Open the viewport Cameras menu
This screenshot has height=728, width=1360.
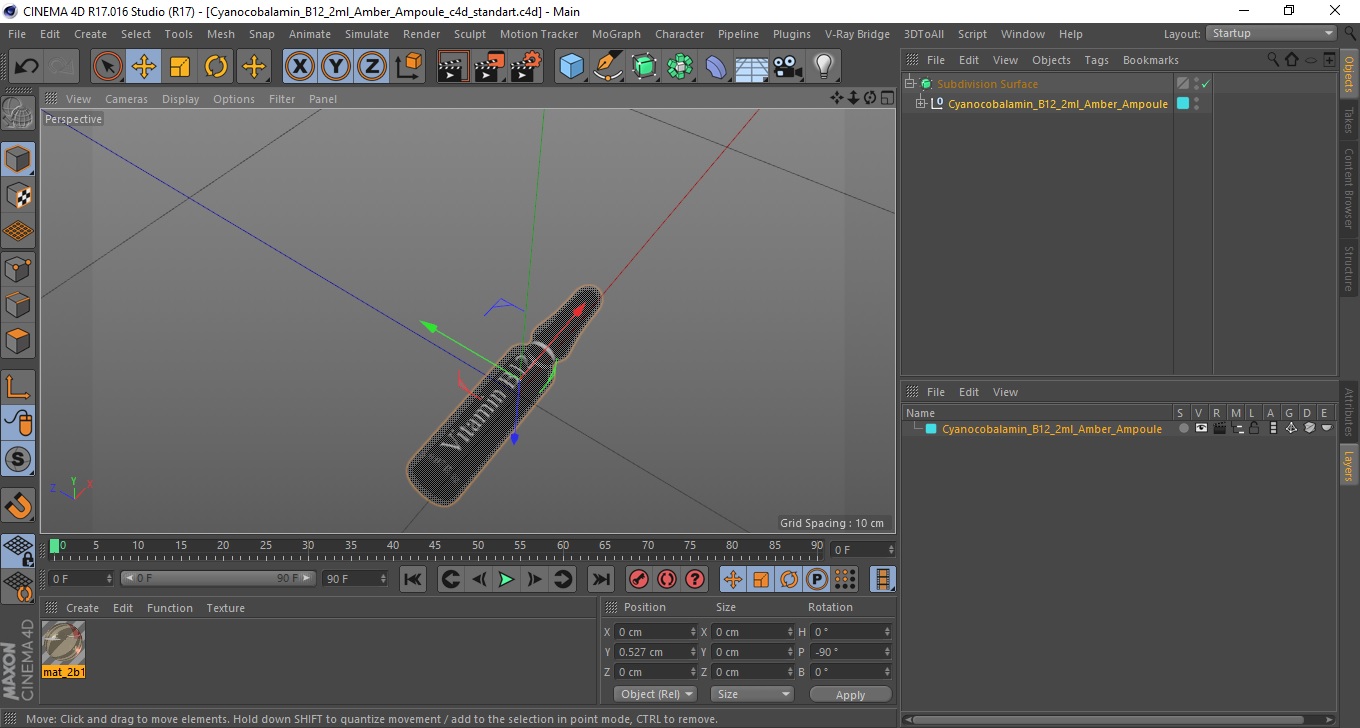(x=126, y=99)
